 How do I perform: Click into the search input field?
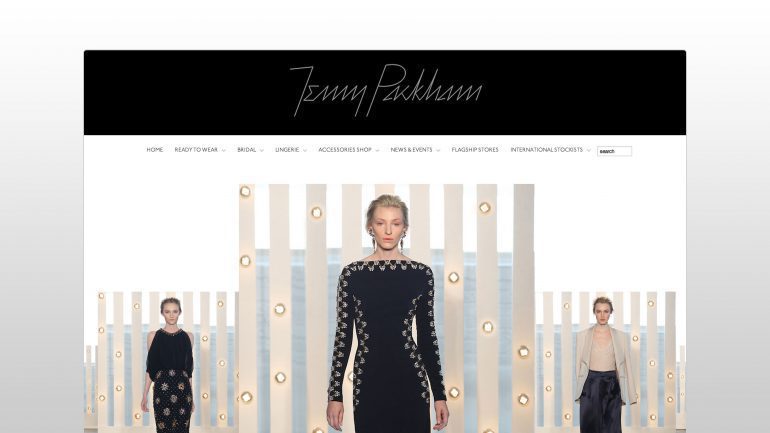click(614, 151)
